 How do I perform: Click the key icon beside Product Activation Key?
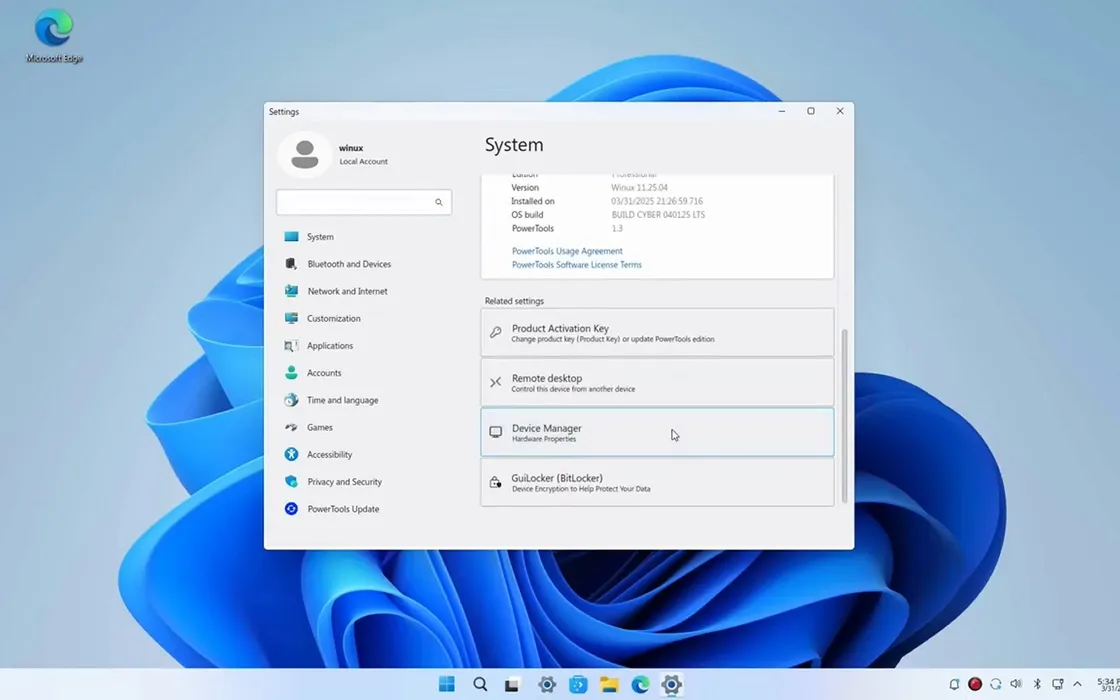[x=495, y=332]
